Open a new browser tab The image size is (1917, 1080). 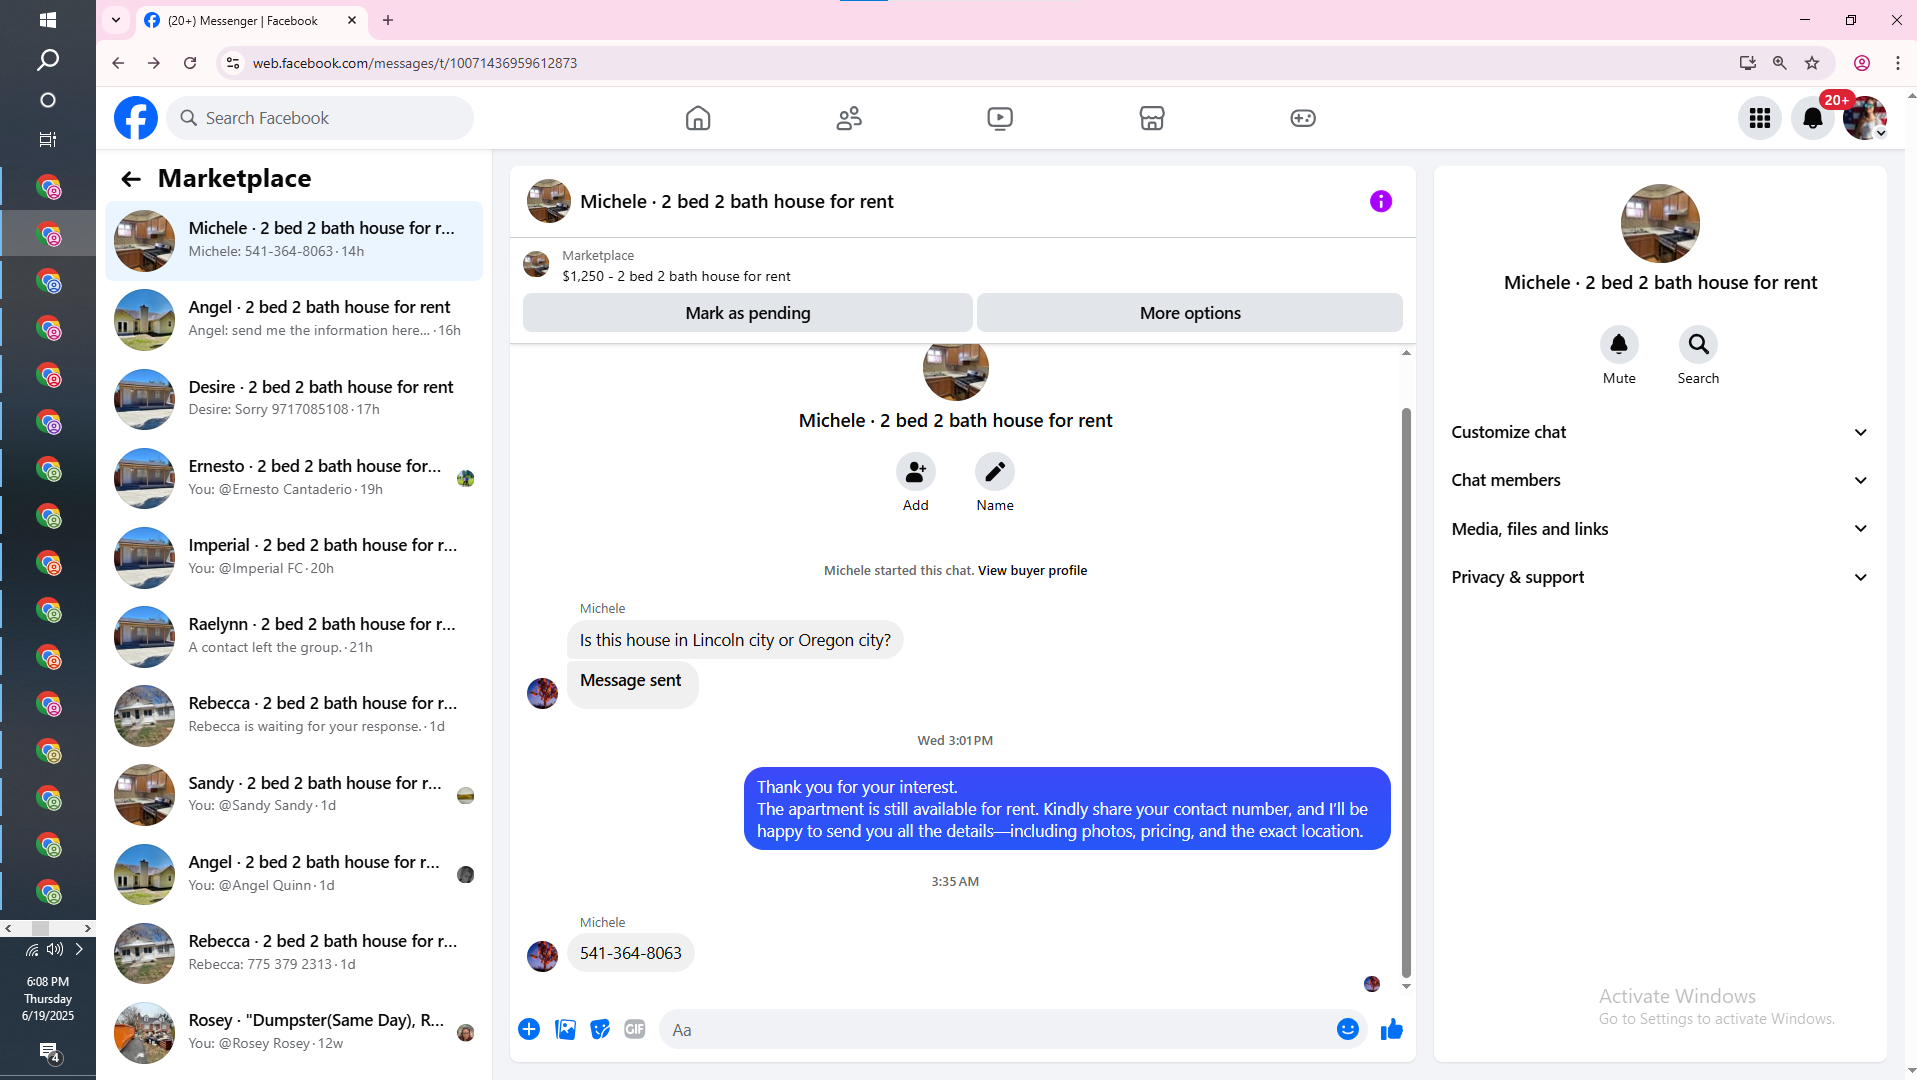388,20
